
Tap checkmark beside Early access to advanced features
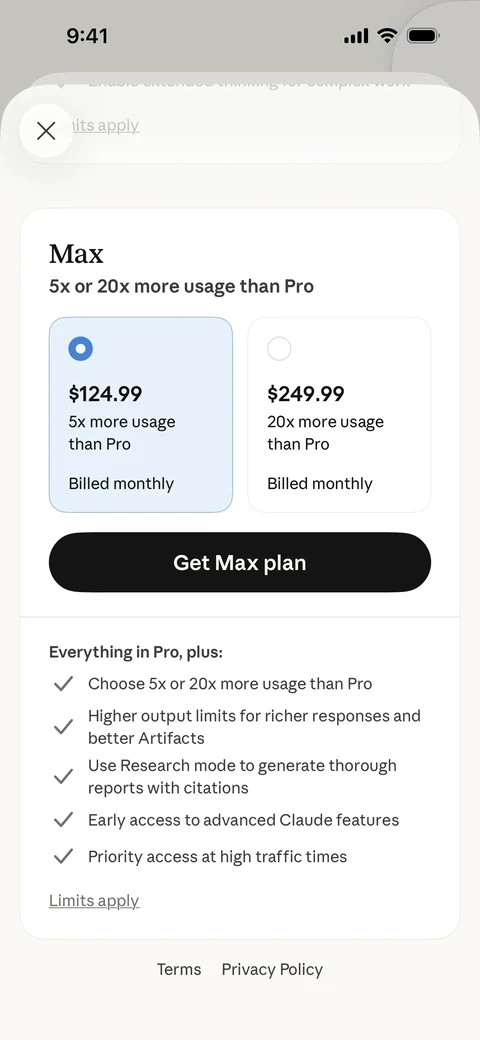(x=63, y=820)
